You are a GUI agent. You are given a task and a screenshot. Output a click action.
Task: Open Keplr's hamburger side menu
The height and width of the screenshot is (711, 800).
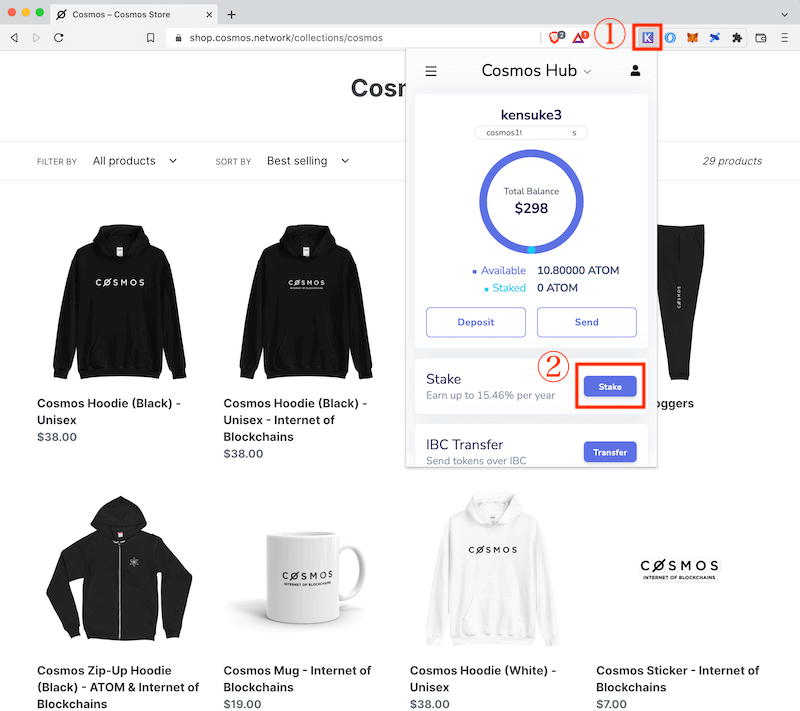click(x=431, y=71)
